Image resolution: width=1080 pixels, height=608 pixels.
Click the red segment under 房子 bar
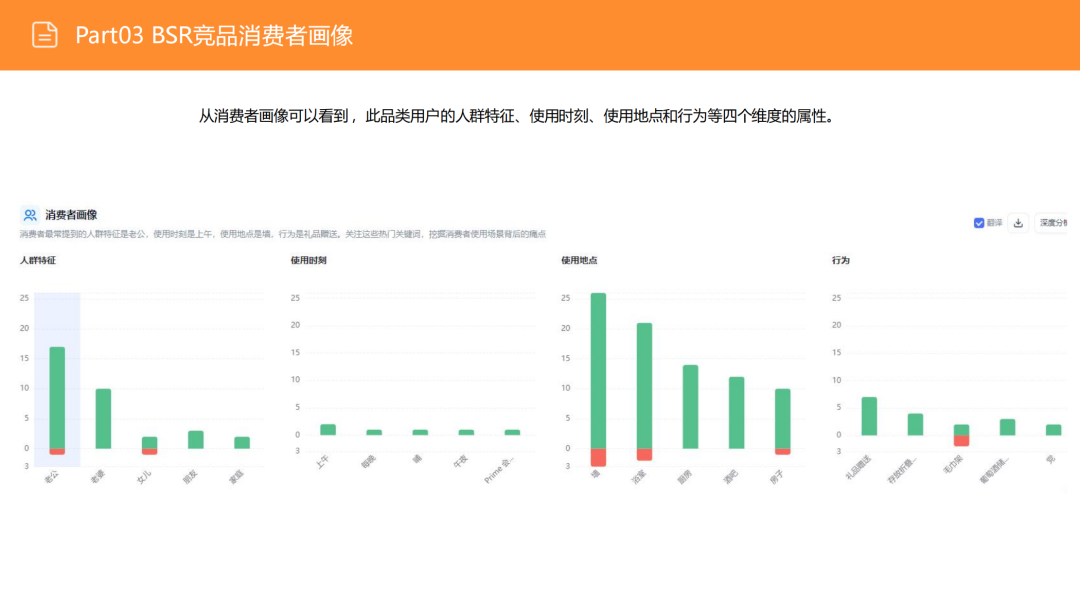[x=782, y=452]
